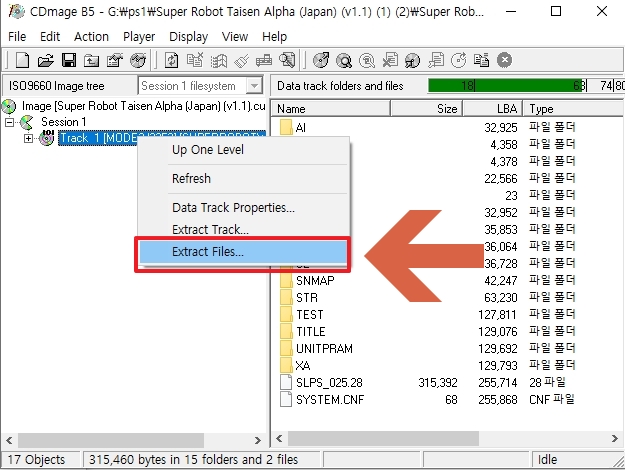Click the greyed sheet with arrow toolbar icon

[436, 61]
